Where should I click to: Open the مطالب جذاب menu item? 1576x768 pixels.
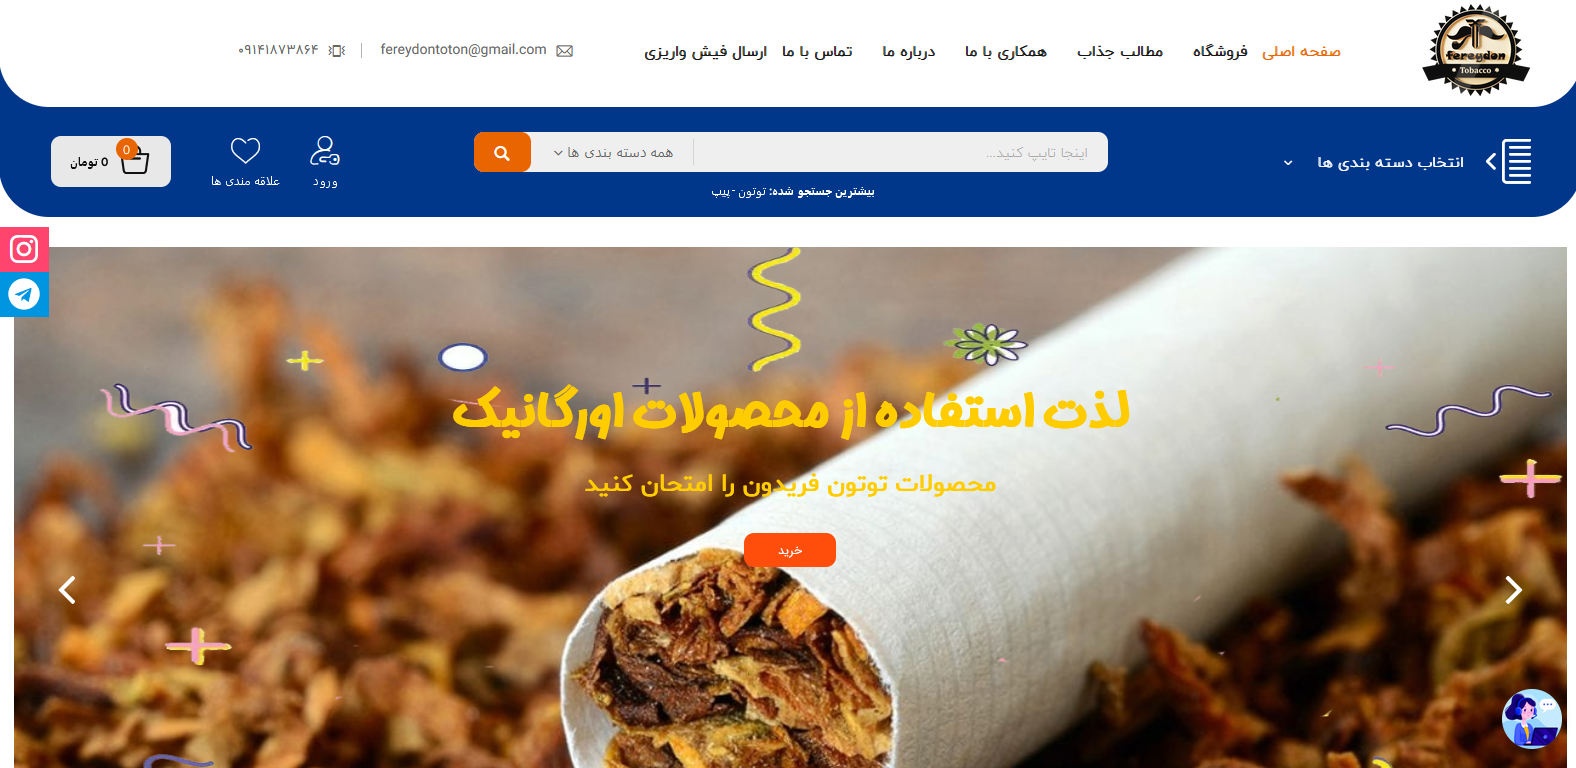pos(1120,51)
